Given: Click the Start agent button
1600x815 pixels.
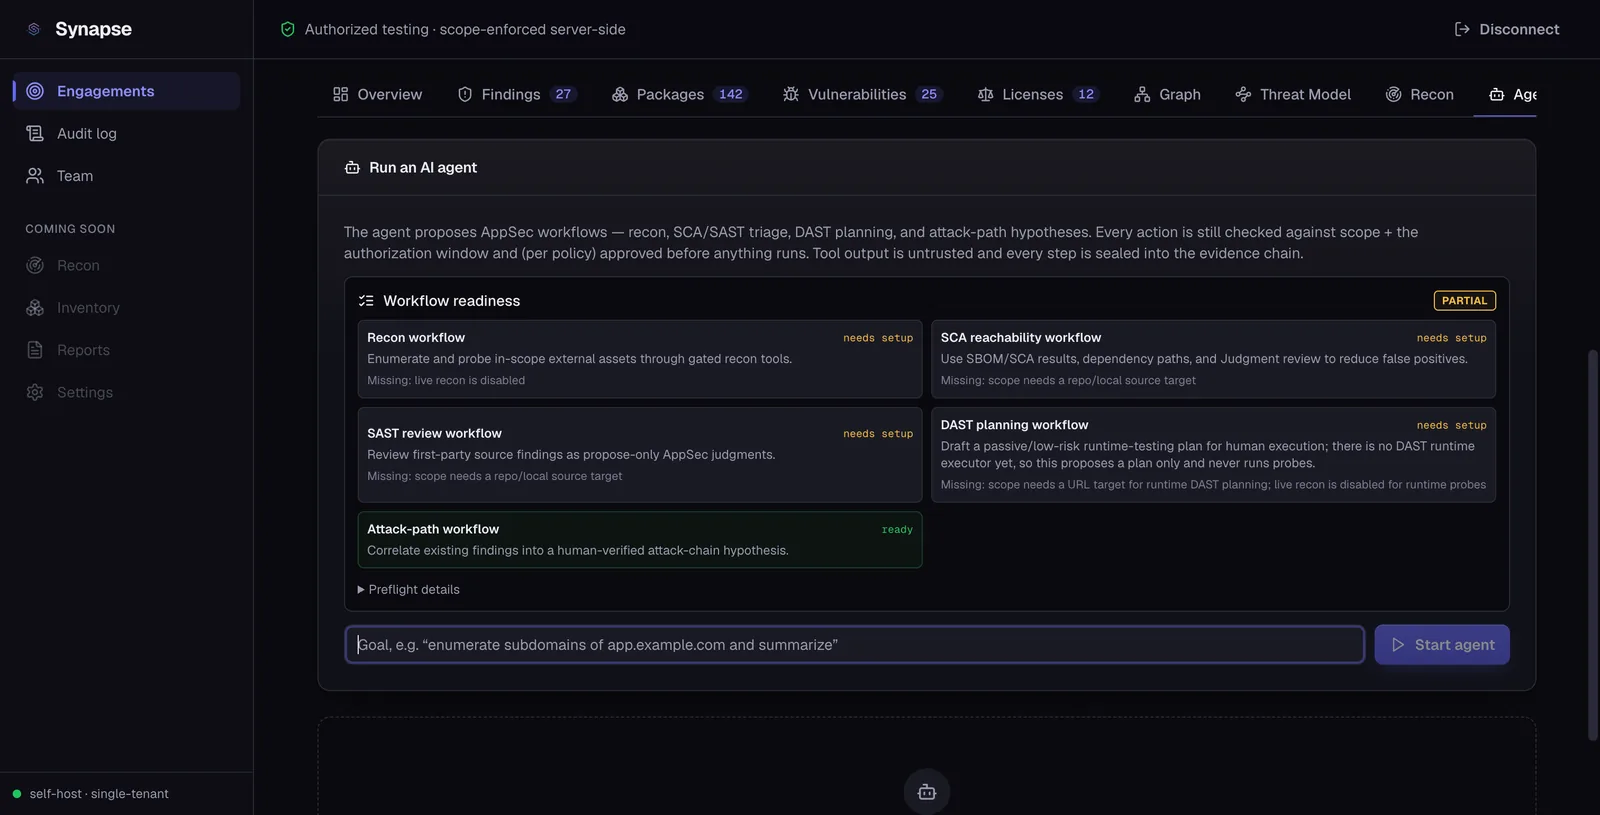Looking at the screenshot, I should pos(1442,645).
